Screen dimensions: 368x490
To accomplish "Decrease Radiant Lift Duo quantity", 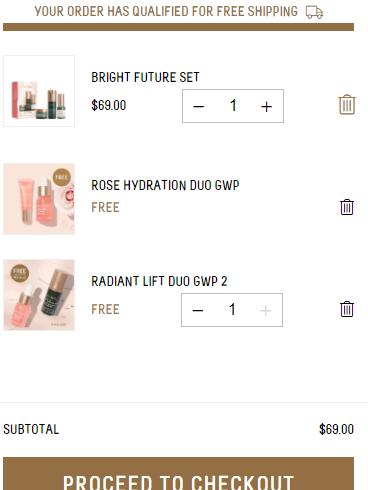I will tap(198, 310).
